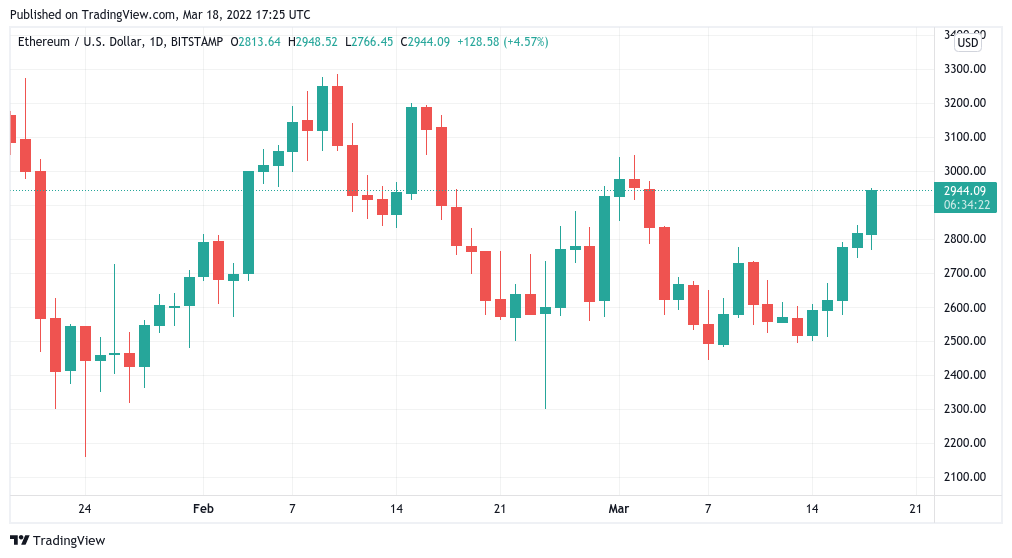Image resolution: width=1012 pixels, height=558 pixels.
Task: Click the Mar marker on time axis
Action: click(618, 509)
